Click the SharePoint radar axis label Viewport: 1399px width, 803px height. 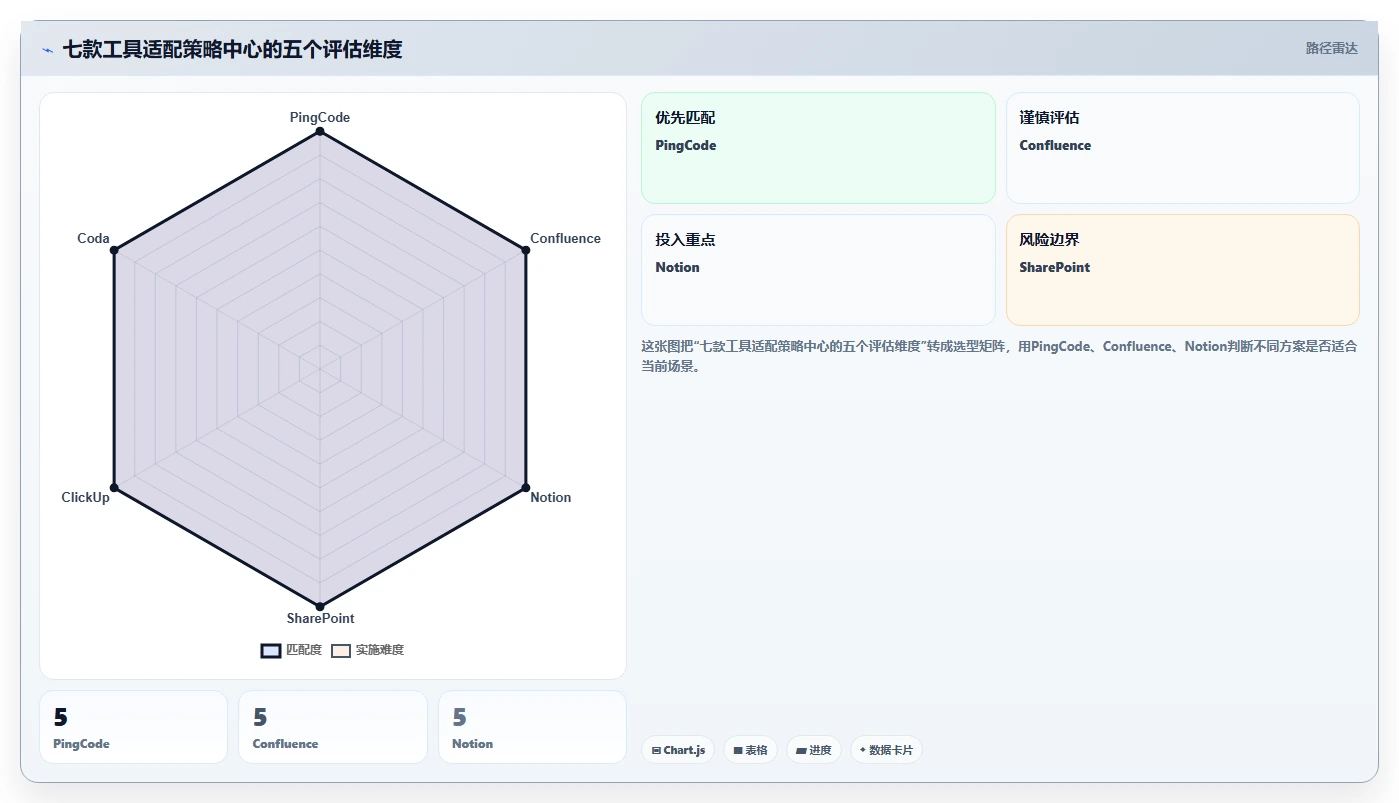pos(320,618)
